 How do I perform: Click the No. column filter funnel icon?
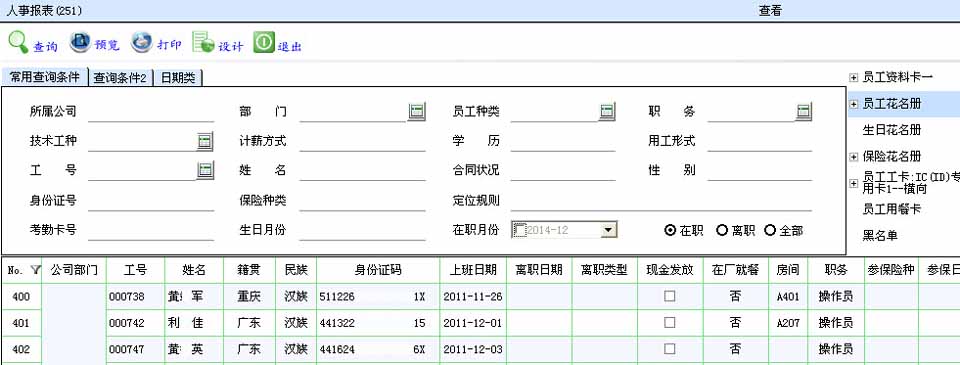coord(35,269)
